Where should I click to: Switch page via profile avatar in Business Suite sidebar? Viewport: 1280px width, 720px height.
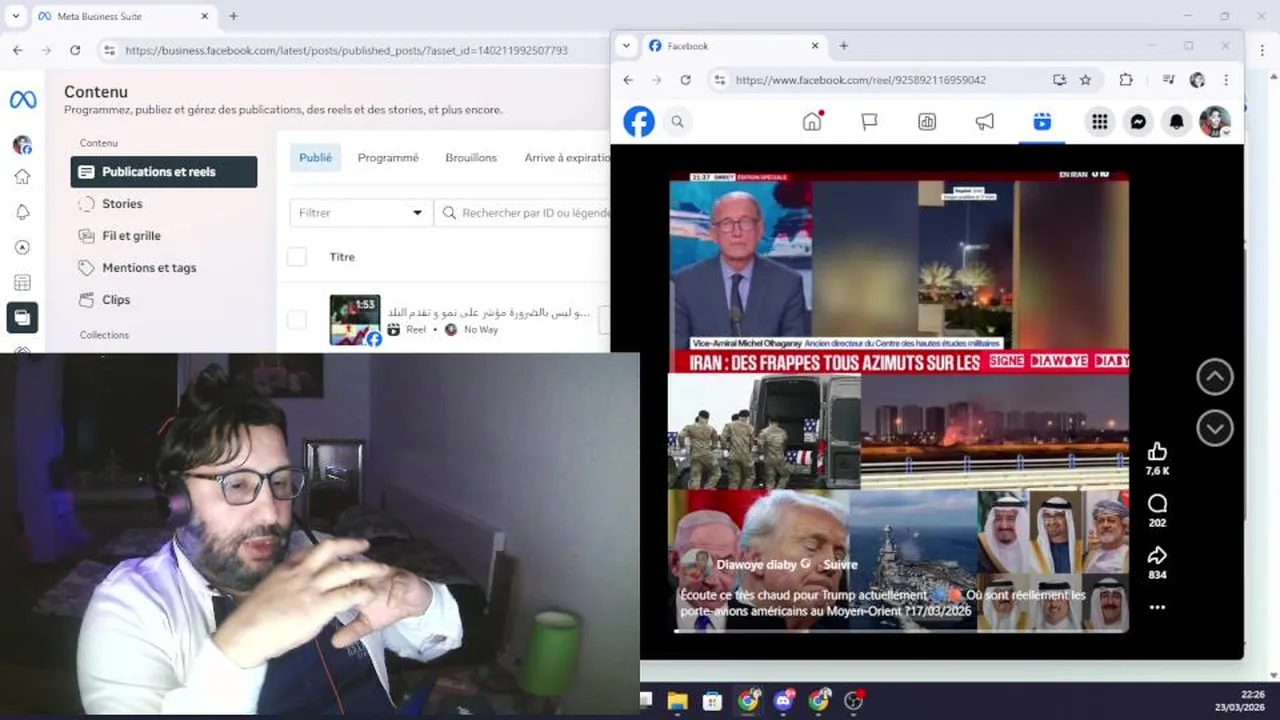(22, 145)
